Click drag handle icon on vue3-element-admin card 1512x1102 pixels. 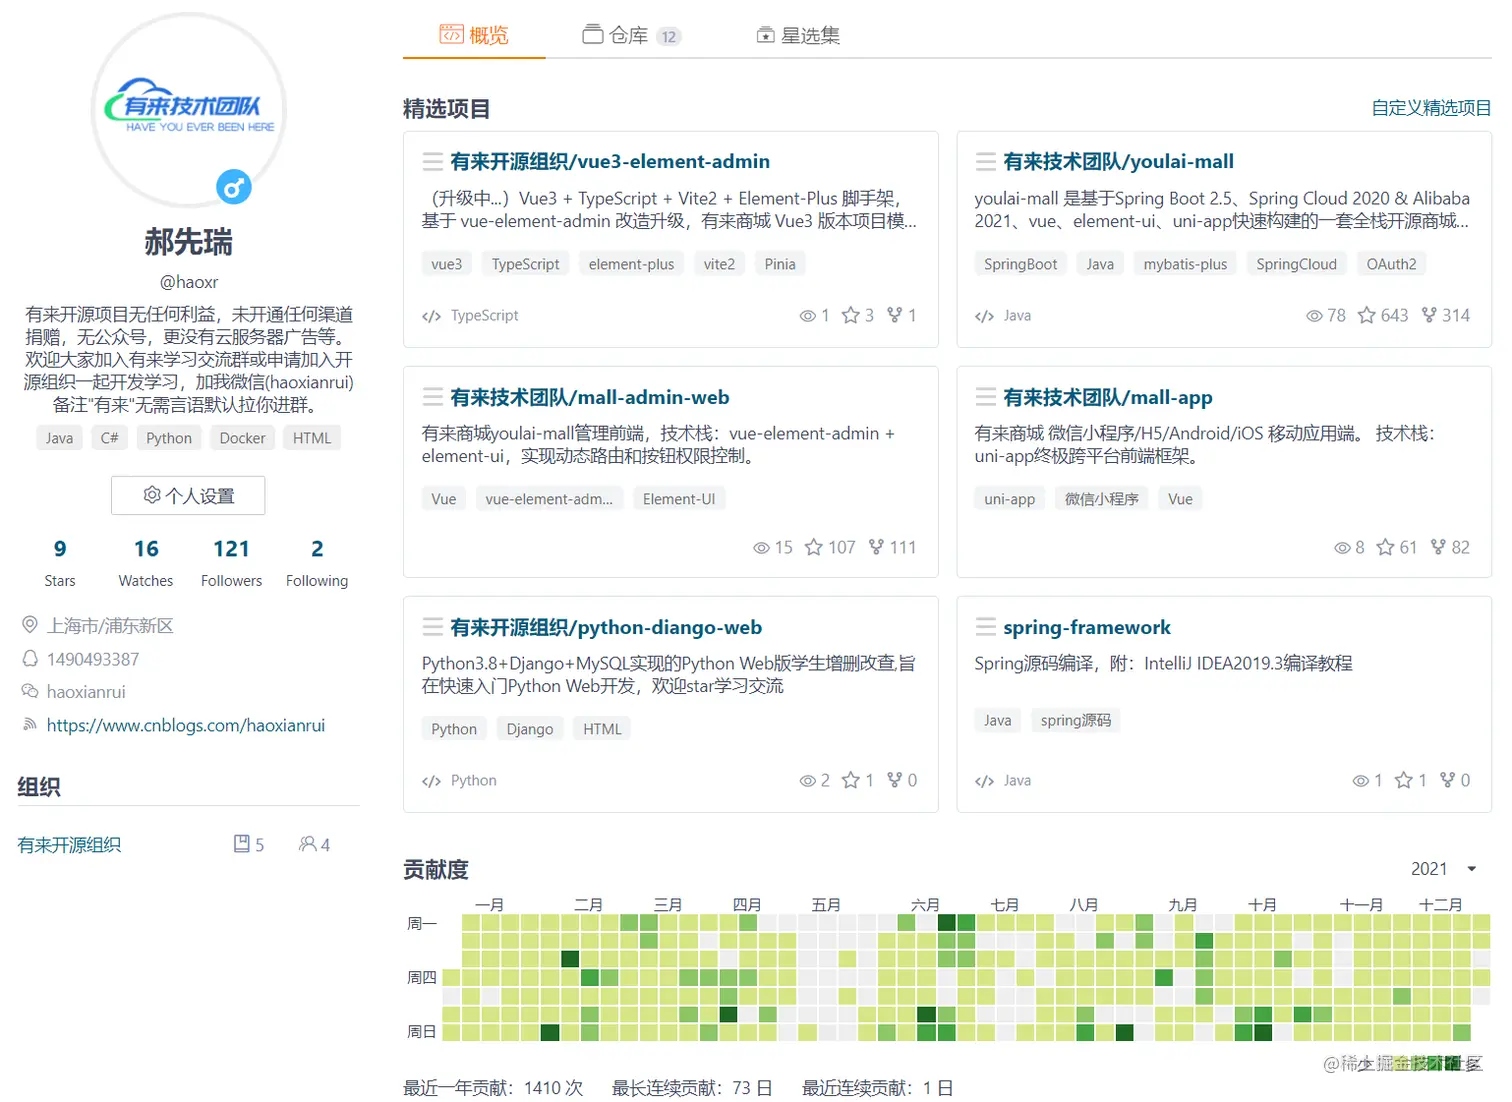[433, 161]
